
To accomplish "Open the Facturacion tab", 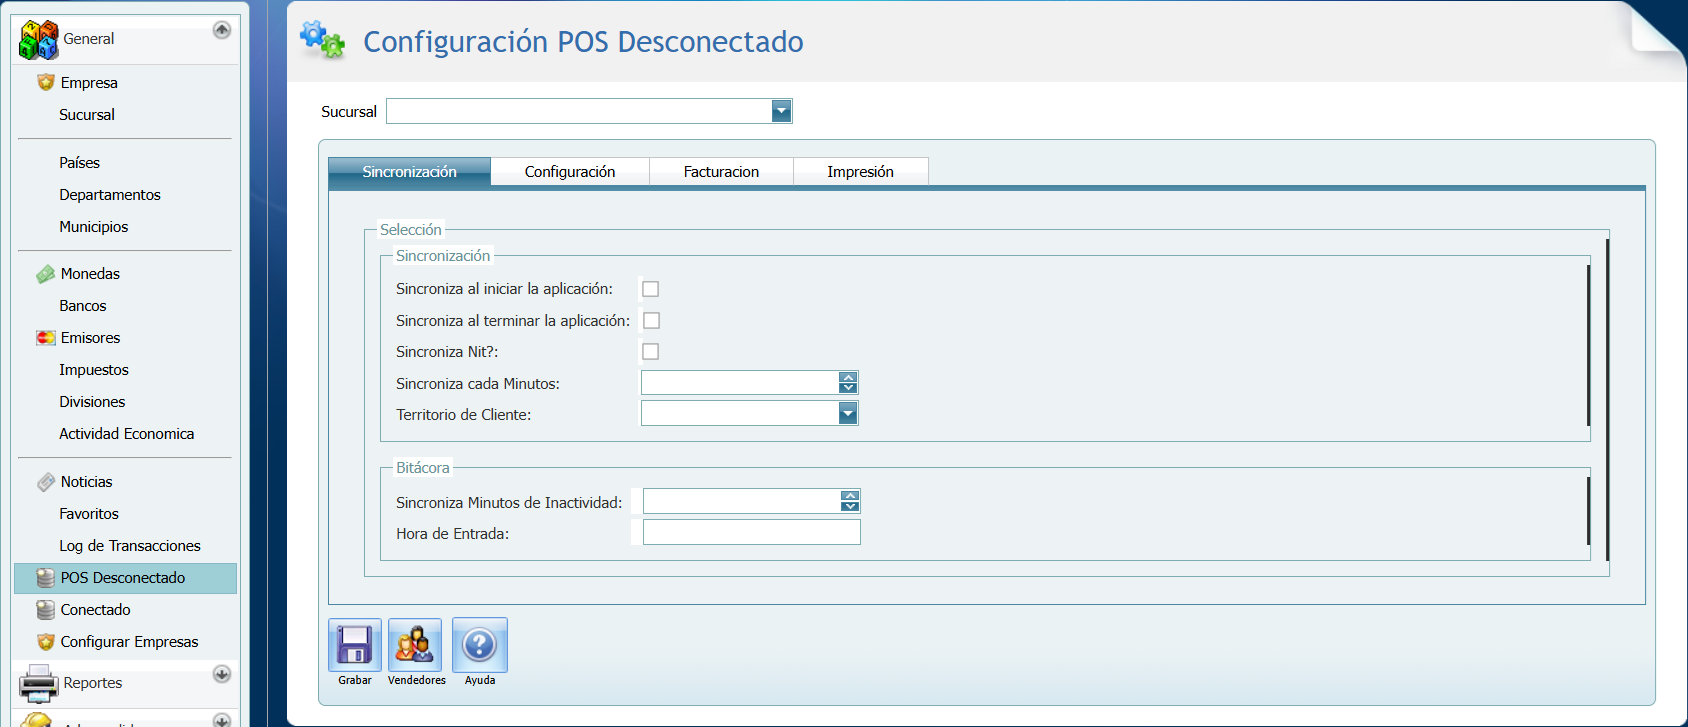I will click(x=721, y=171).
